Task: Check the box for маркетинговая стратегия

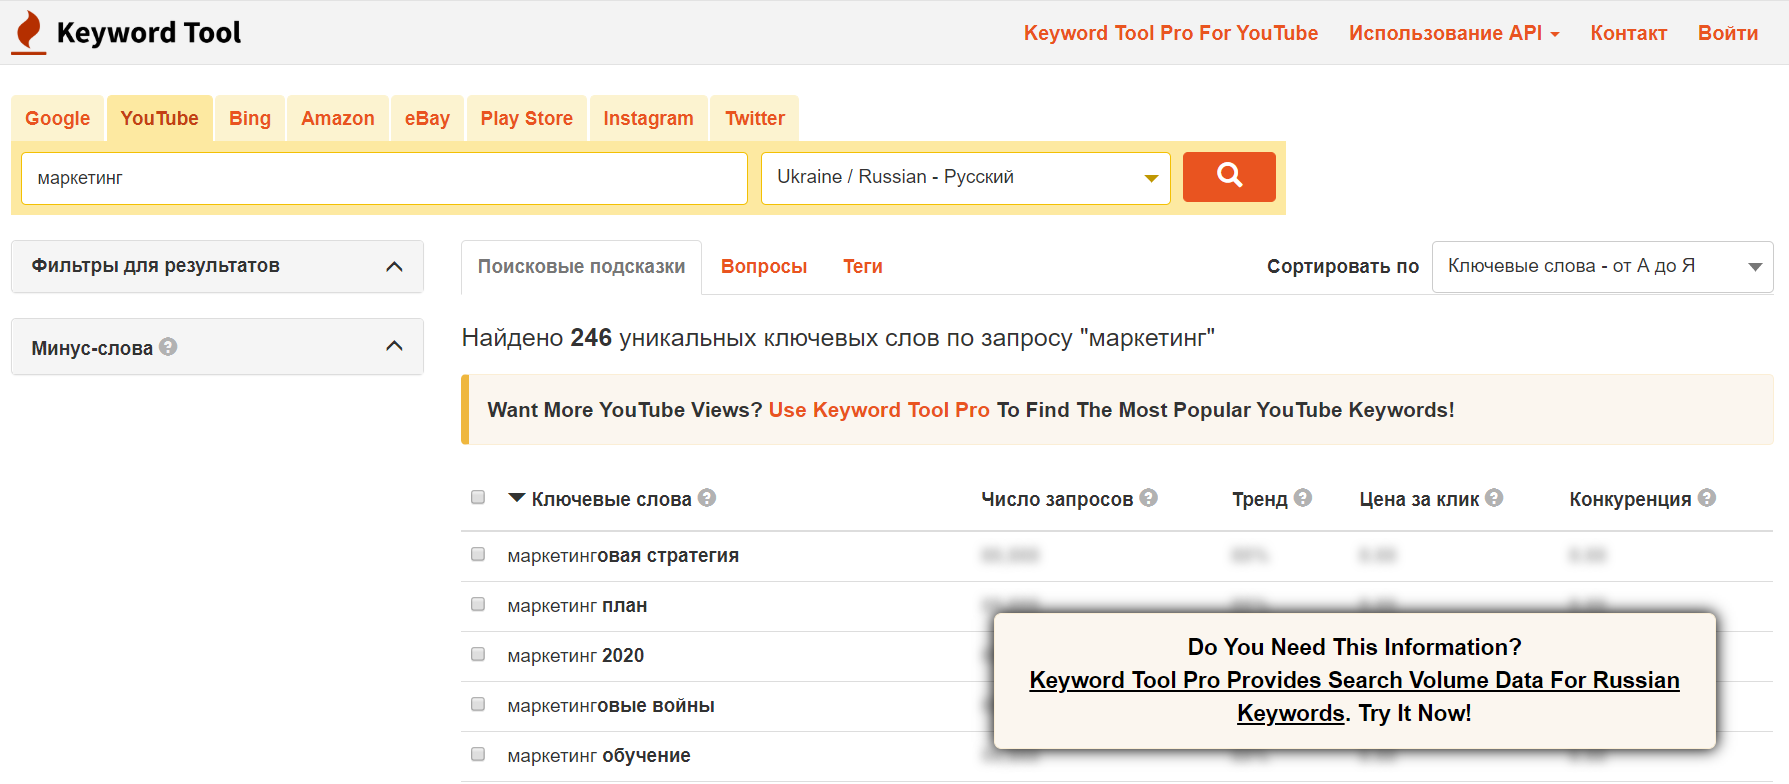Action: pos(478,555)
